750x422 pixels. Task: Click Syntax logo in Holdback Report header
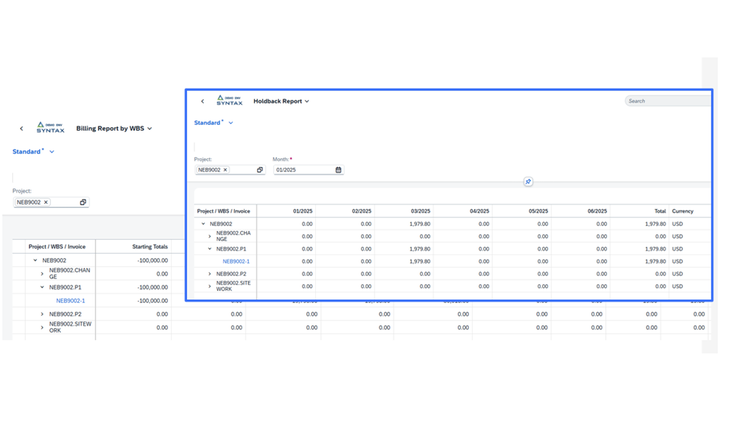coord(230,100)
